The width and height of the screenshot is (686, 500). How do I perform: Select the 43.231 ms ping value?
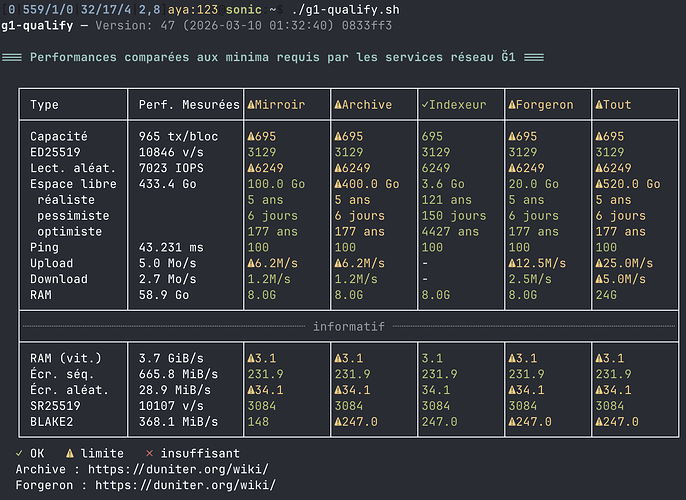click(171, 247)
